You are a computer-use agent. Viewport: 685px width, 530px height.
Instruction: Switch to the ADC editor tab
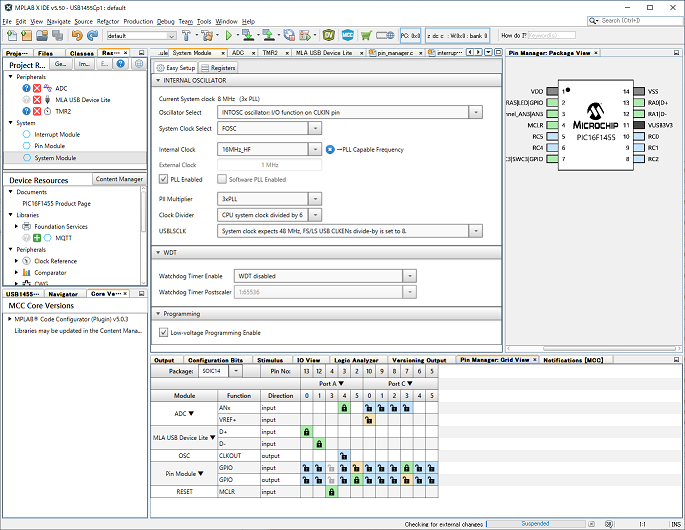tap(238, 53)
